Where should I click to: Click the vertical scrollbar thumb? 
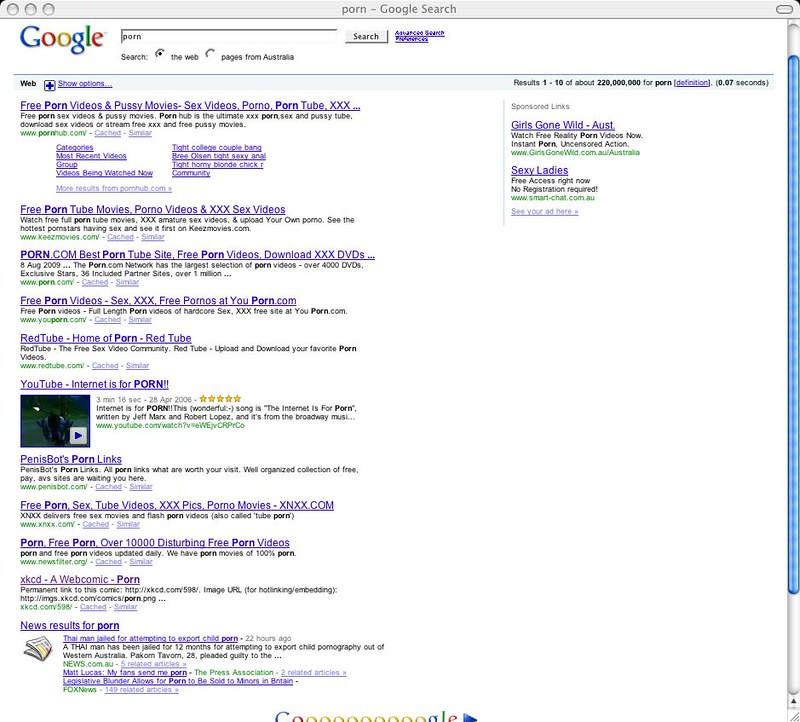[793, 325]
